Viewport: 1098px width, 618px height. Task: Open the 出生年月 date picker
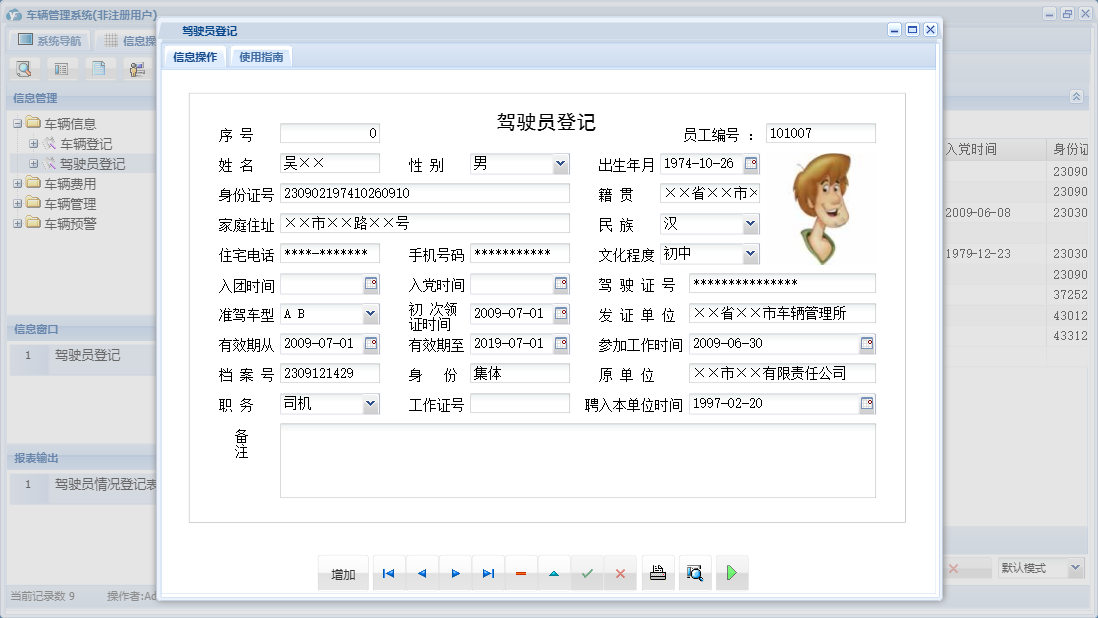point(752,163)
